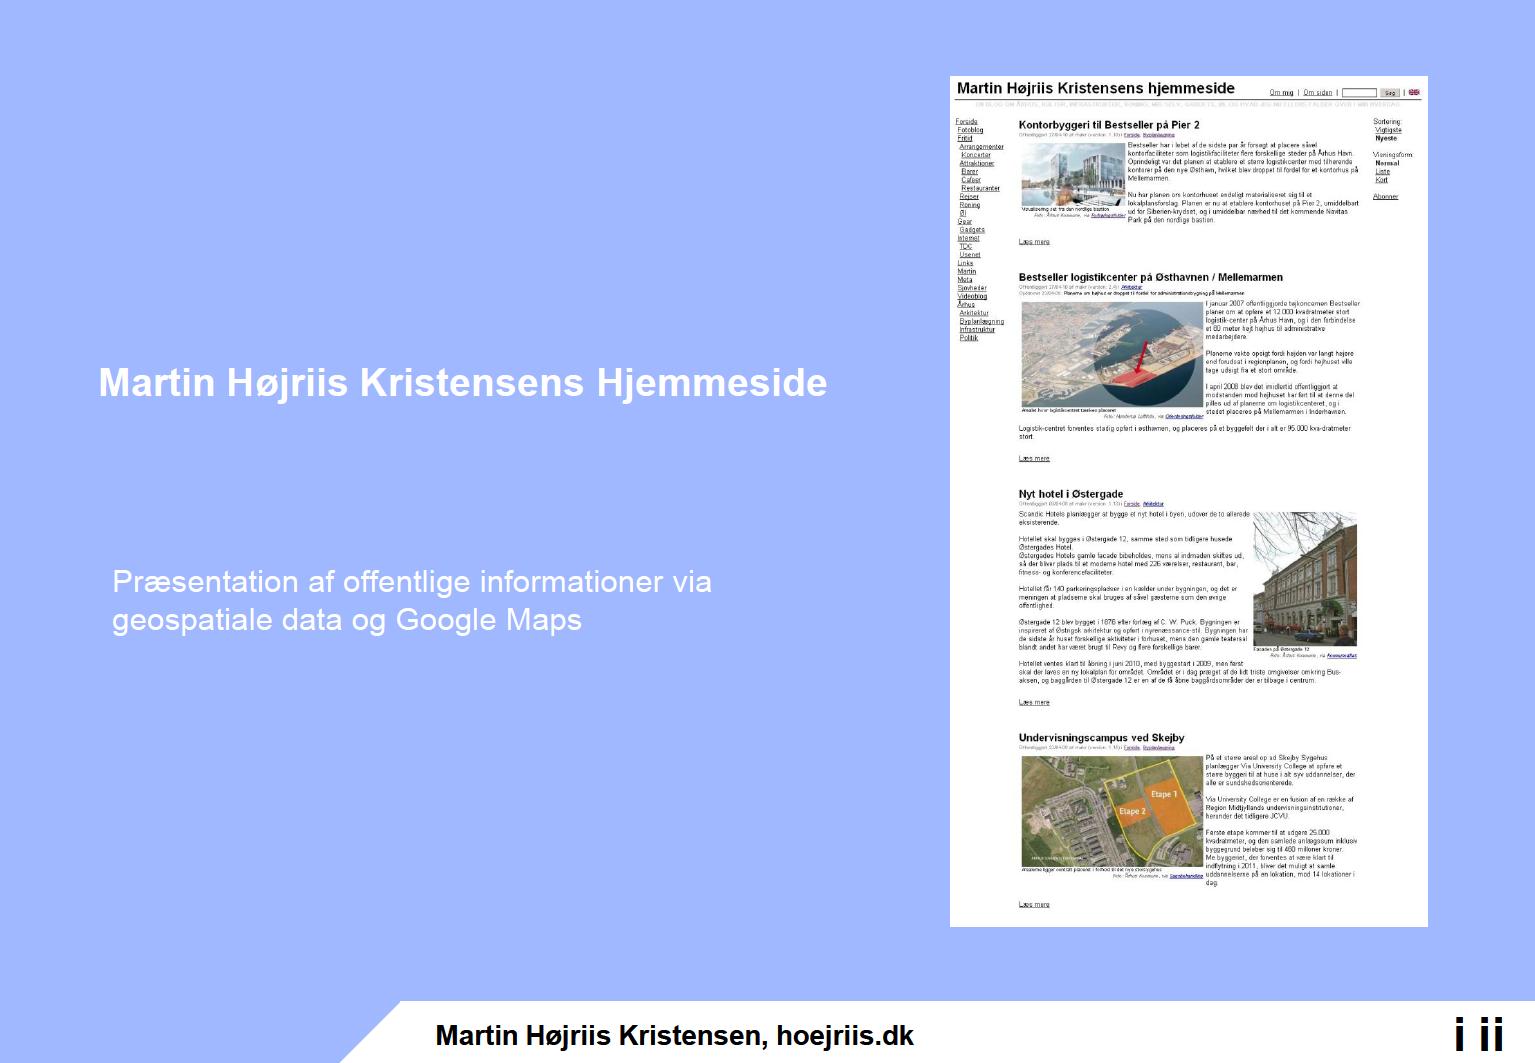
Task: Open the Kontorbyggeri til Bestseller article title
Action: point(1108,125)
